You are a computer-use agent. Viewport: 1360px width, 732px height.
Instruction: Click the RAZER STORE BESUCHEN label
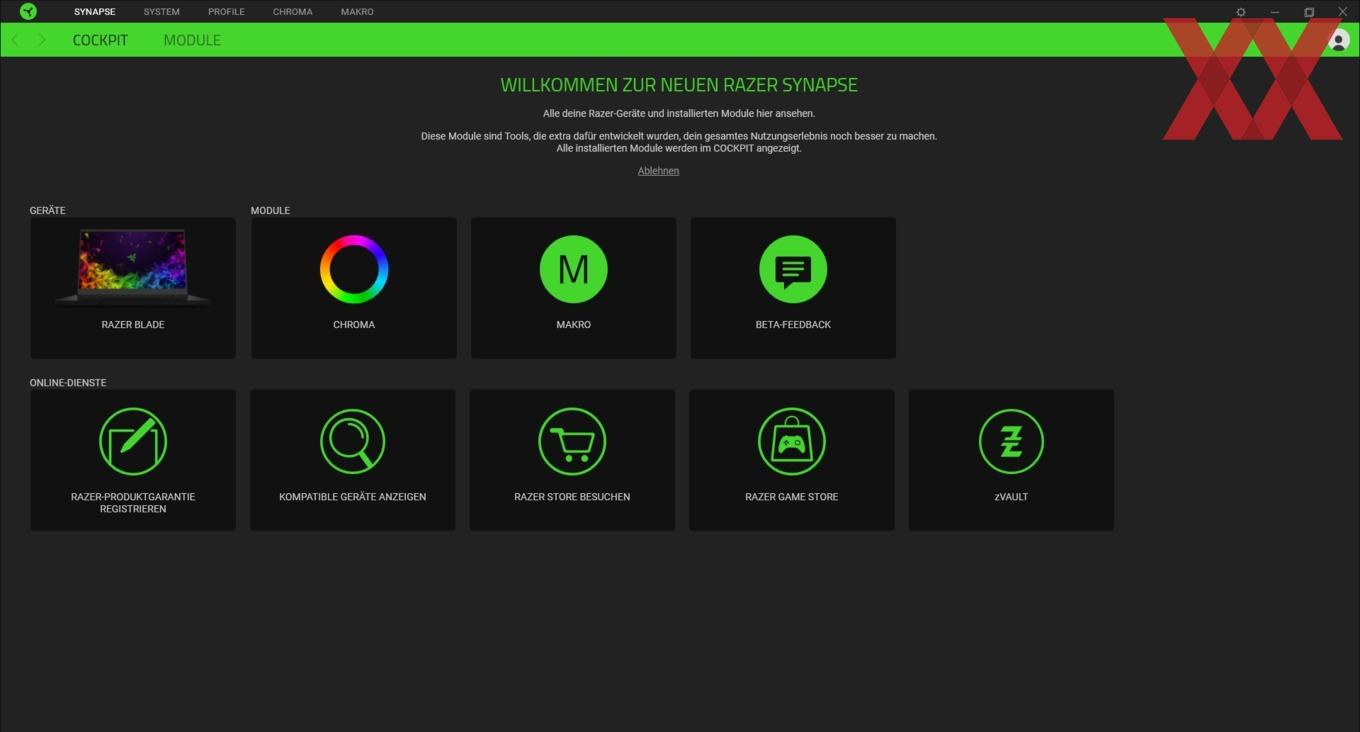(x=572, y=497)
